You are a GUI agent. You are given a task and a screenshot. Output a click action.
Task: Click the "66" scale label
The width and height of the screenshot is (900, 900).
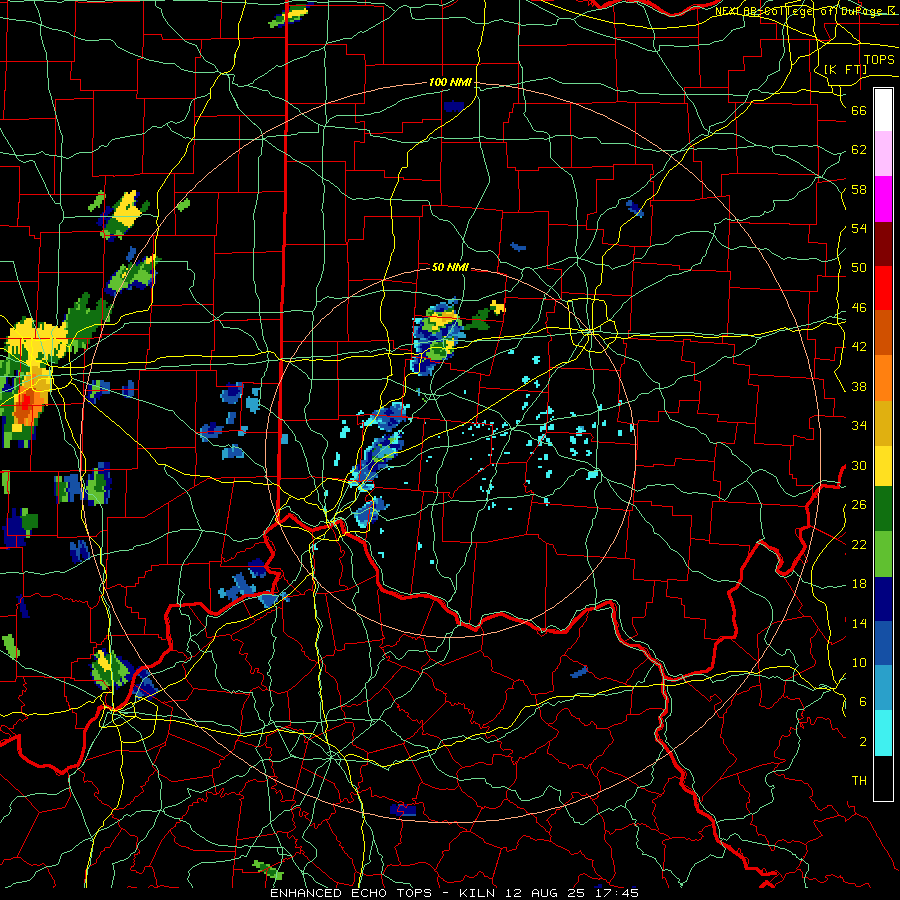click(x=859, y=110)
